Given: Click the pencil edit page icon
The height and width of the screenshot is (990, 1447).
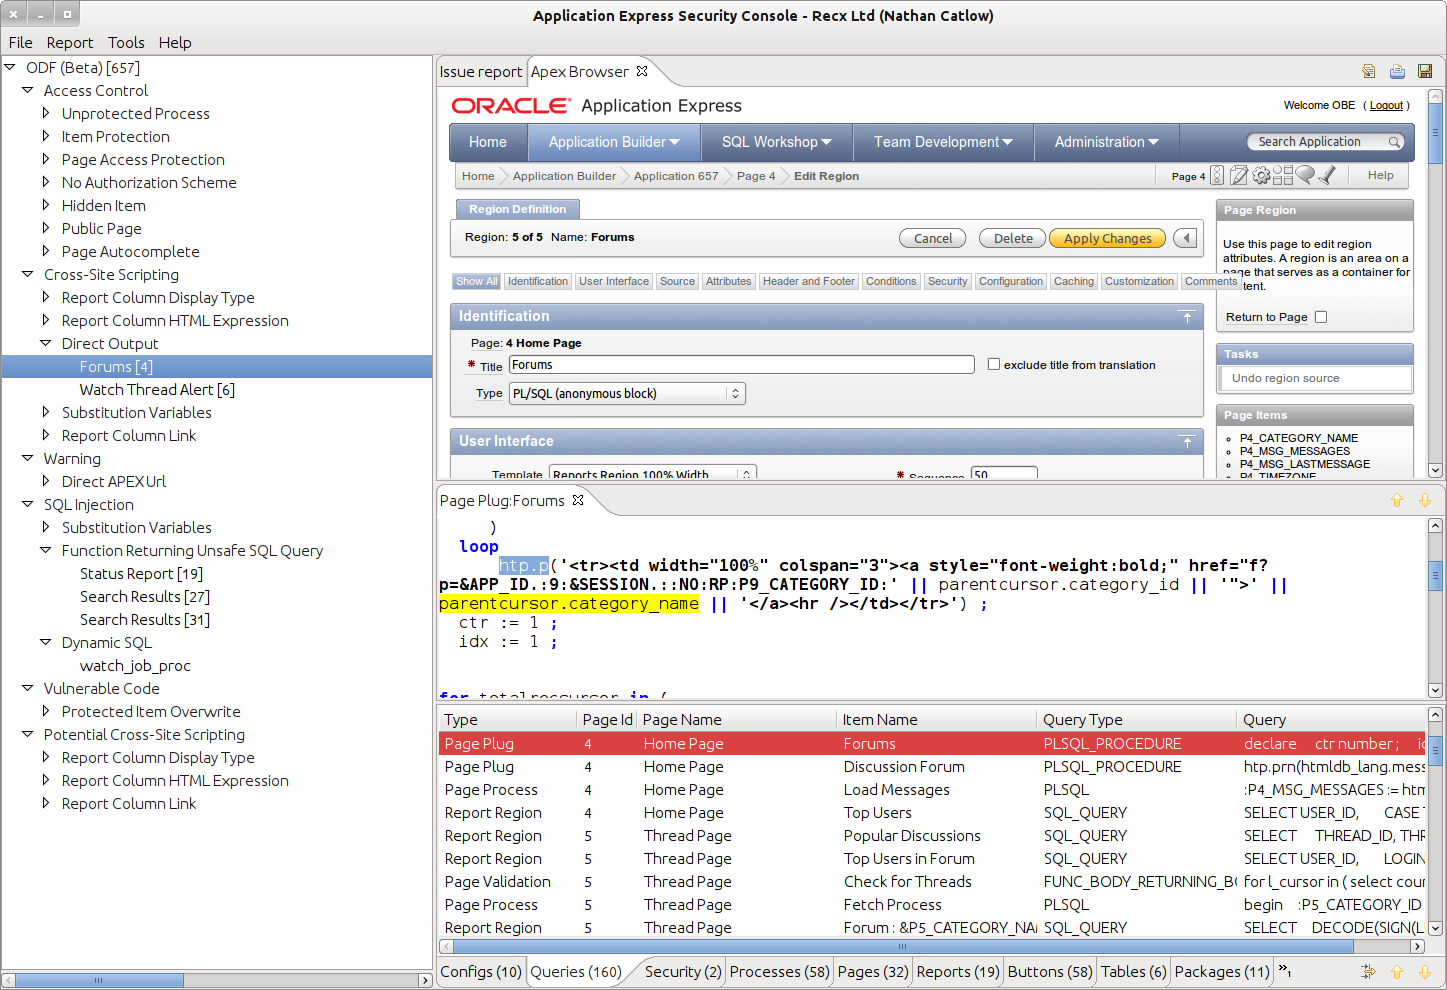Looking at the screenshot, I should pyautogui.click(x=1239, y=176).
